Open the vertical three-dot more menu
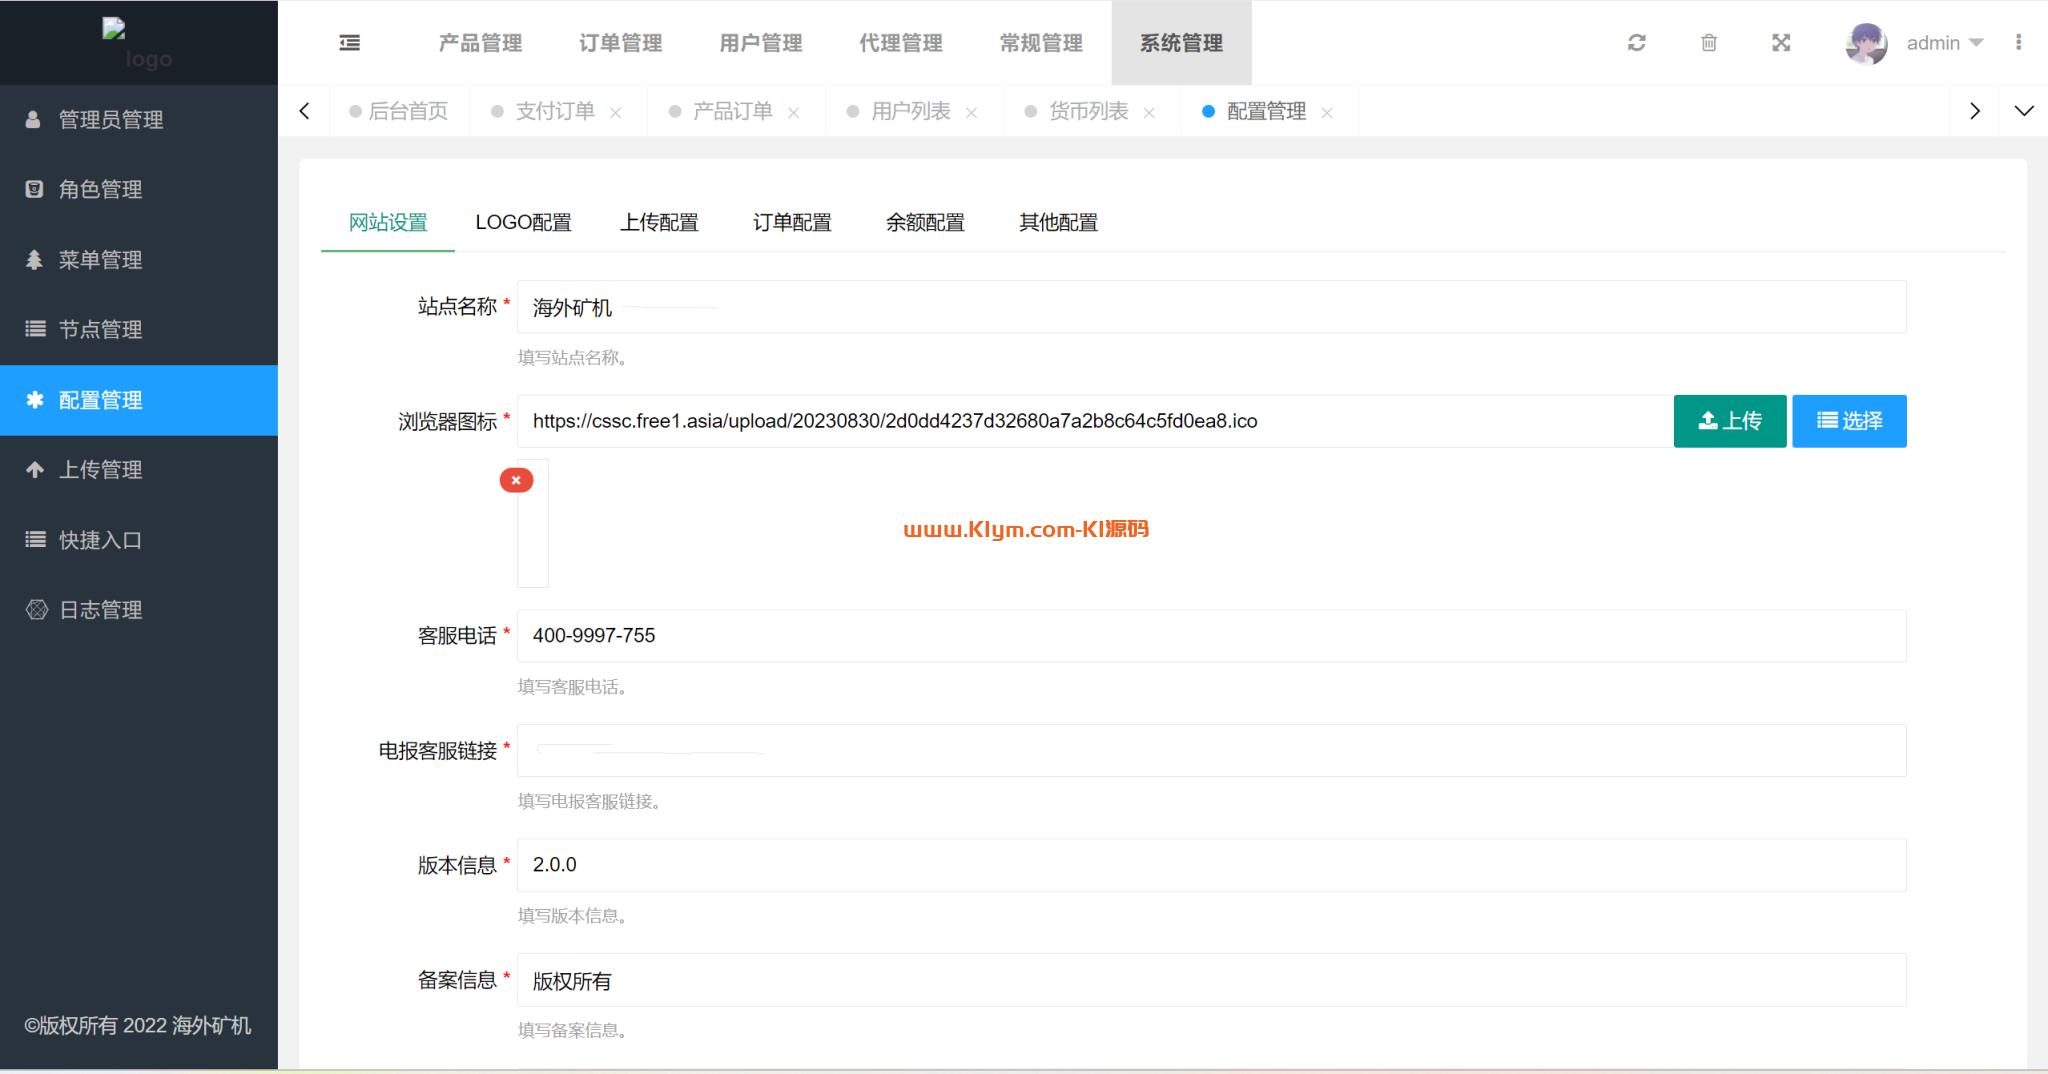 (x=2018, y=43)
